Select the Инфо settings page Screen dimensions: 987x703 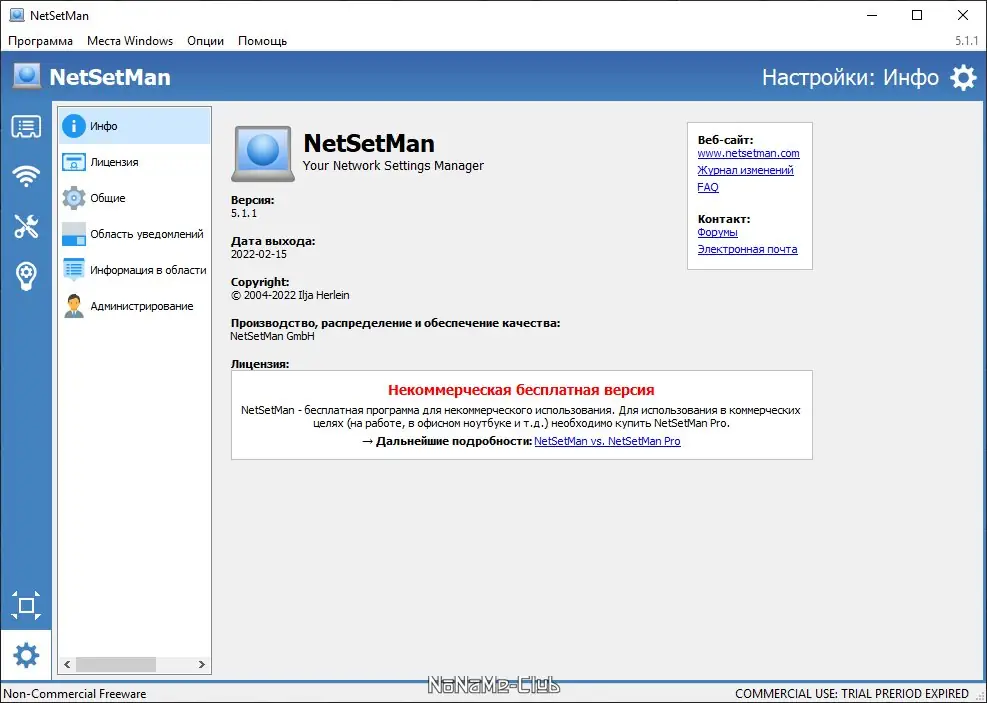coord(135,126)
